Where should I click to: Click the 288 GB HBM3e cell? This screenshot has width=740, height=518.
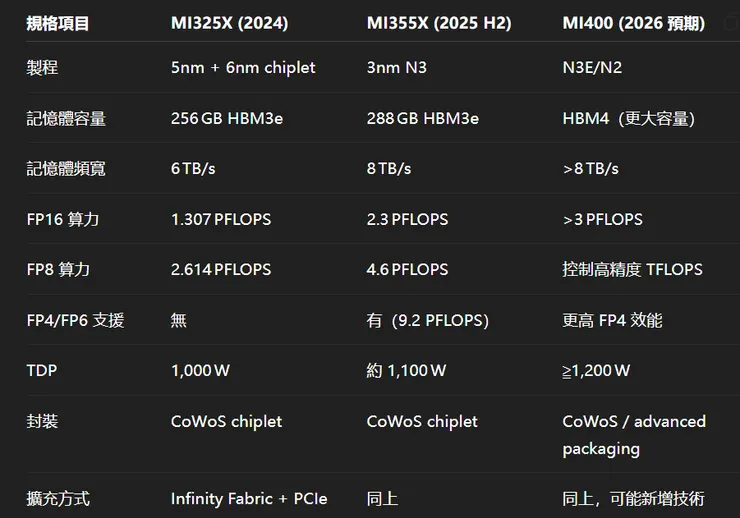pyautogui.click(x=423, y=119)
